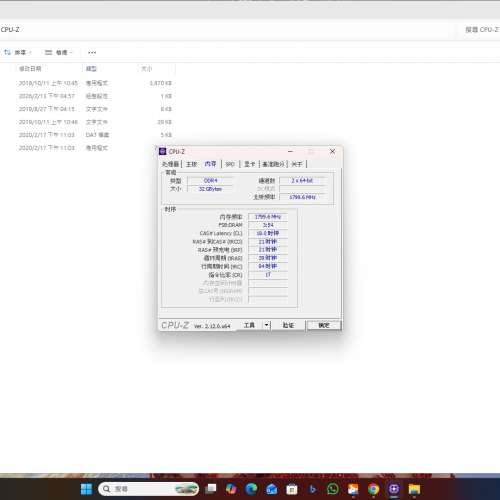
Task: Click the view layout icon in Explorer toolbar
Action: [x=49, y=52]
